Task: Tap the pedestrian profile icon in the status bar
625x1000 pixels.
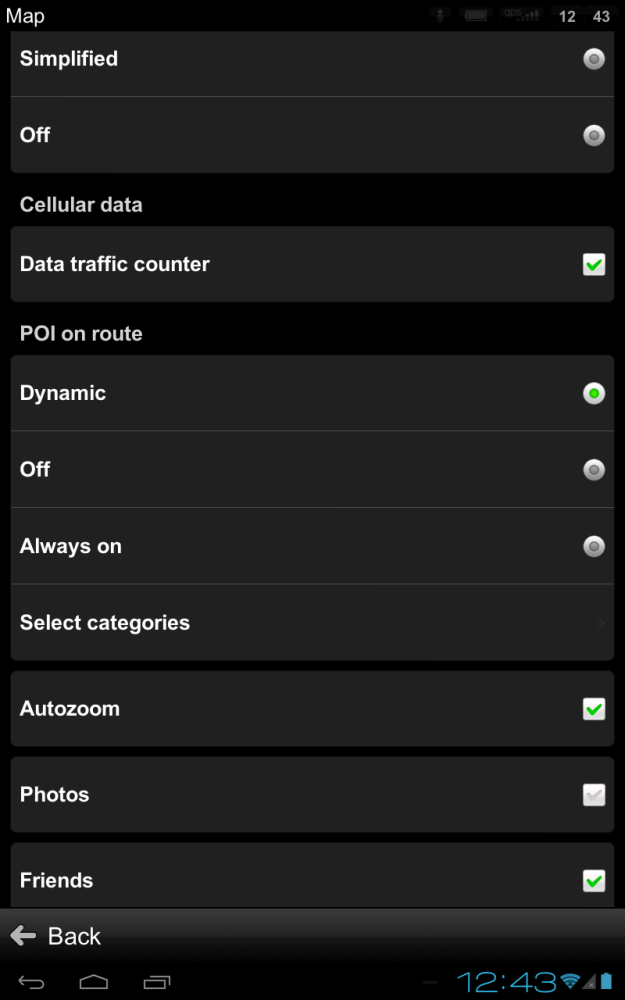Action: [x=440, y=15]
